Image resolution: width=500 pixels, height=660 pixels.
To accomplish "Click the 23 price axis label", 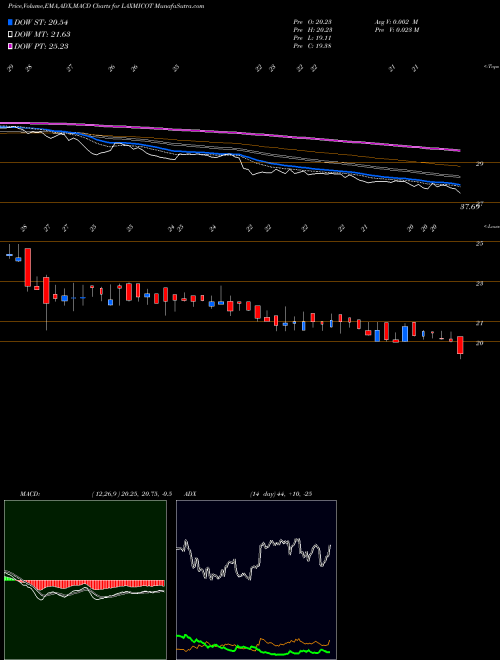I will [479, 284].
